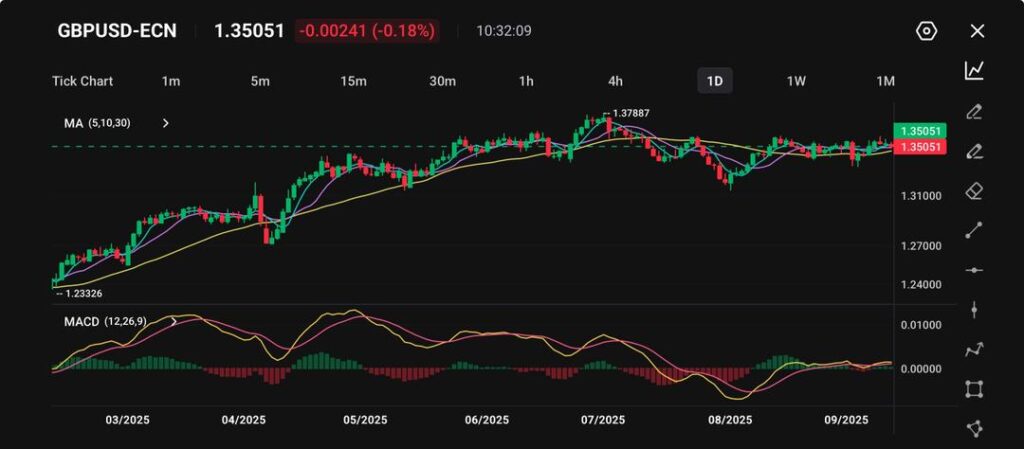Screen dimensions: 1024x449
Task: Expand the MACD (12,26,9) indicator chevron
Action: 175,322
